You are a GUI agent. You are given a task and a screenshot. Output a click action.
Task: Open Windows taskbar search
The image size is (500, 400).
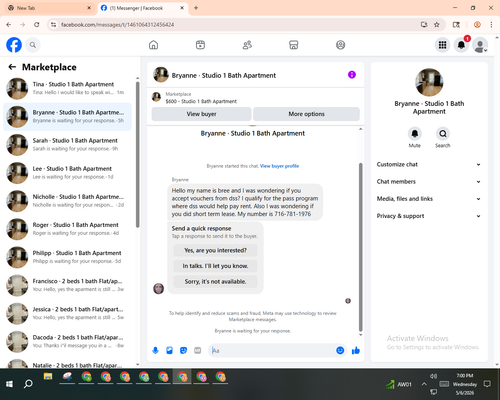pos(28,384)
